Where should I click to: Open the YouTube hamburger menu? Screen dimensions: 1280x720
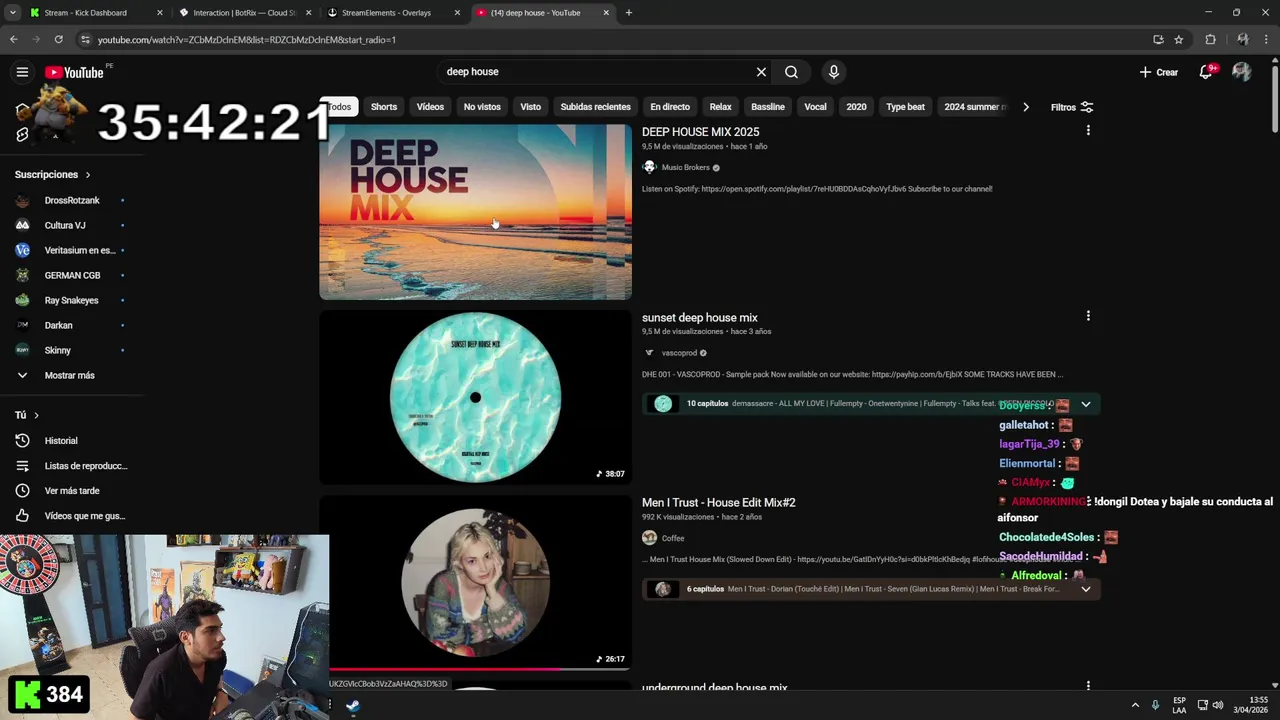coord(22,72)
